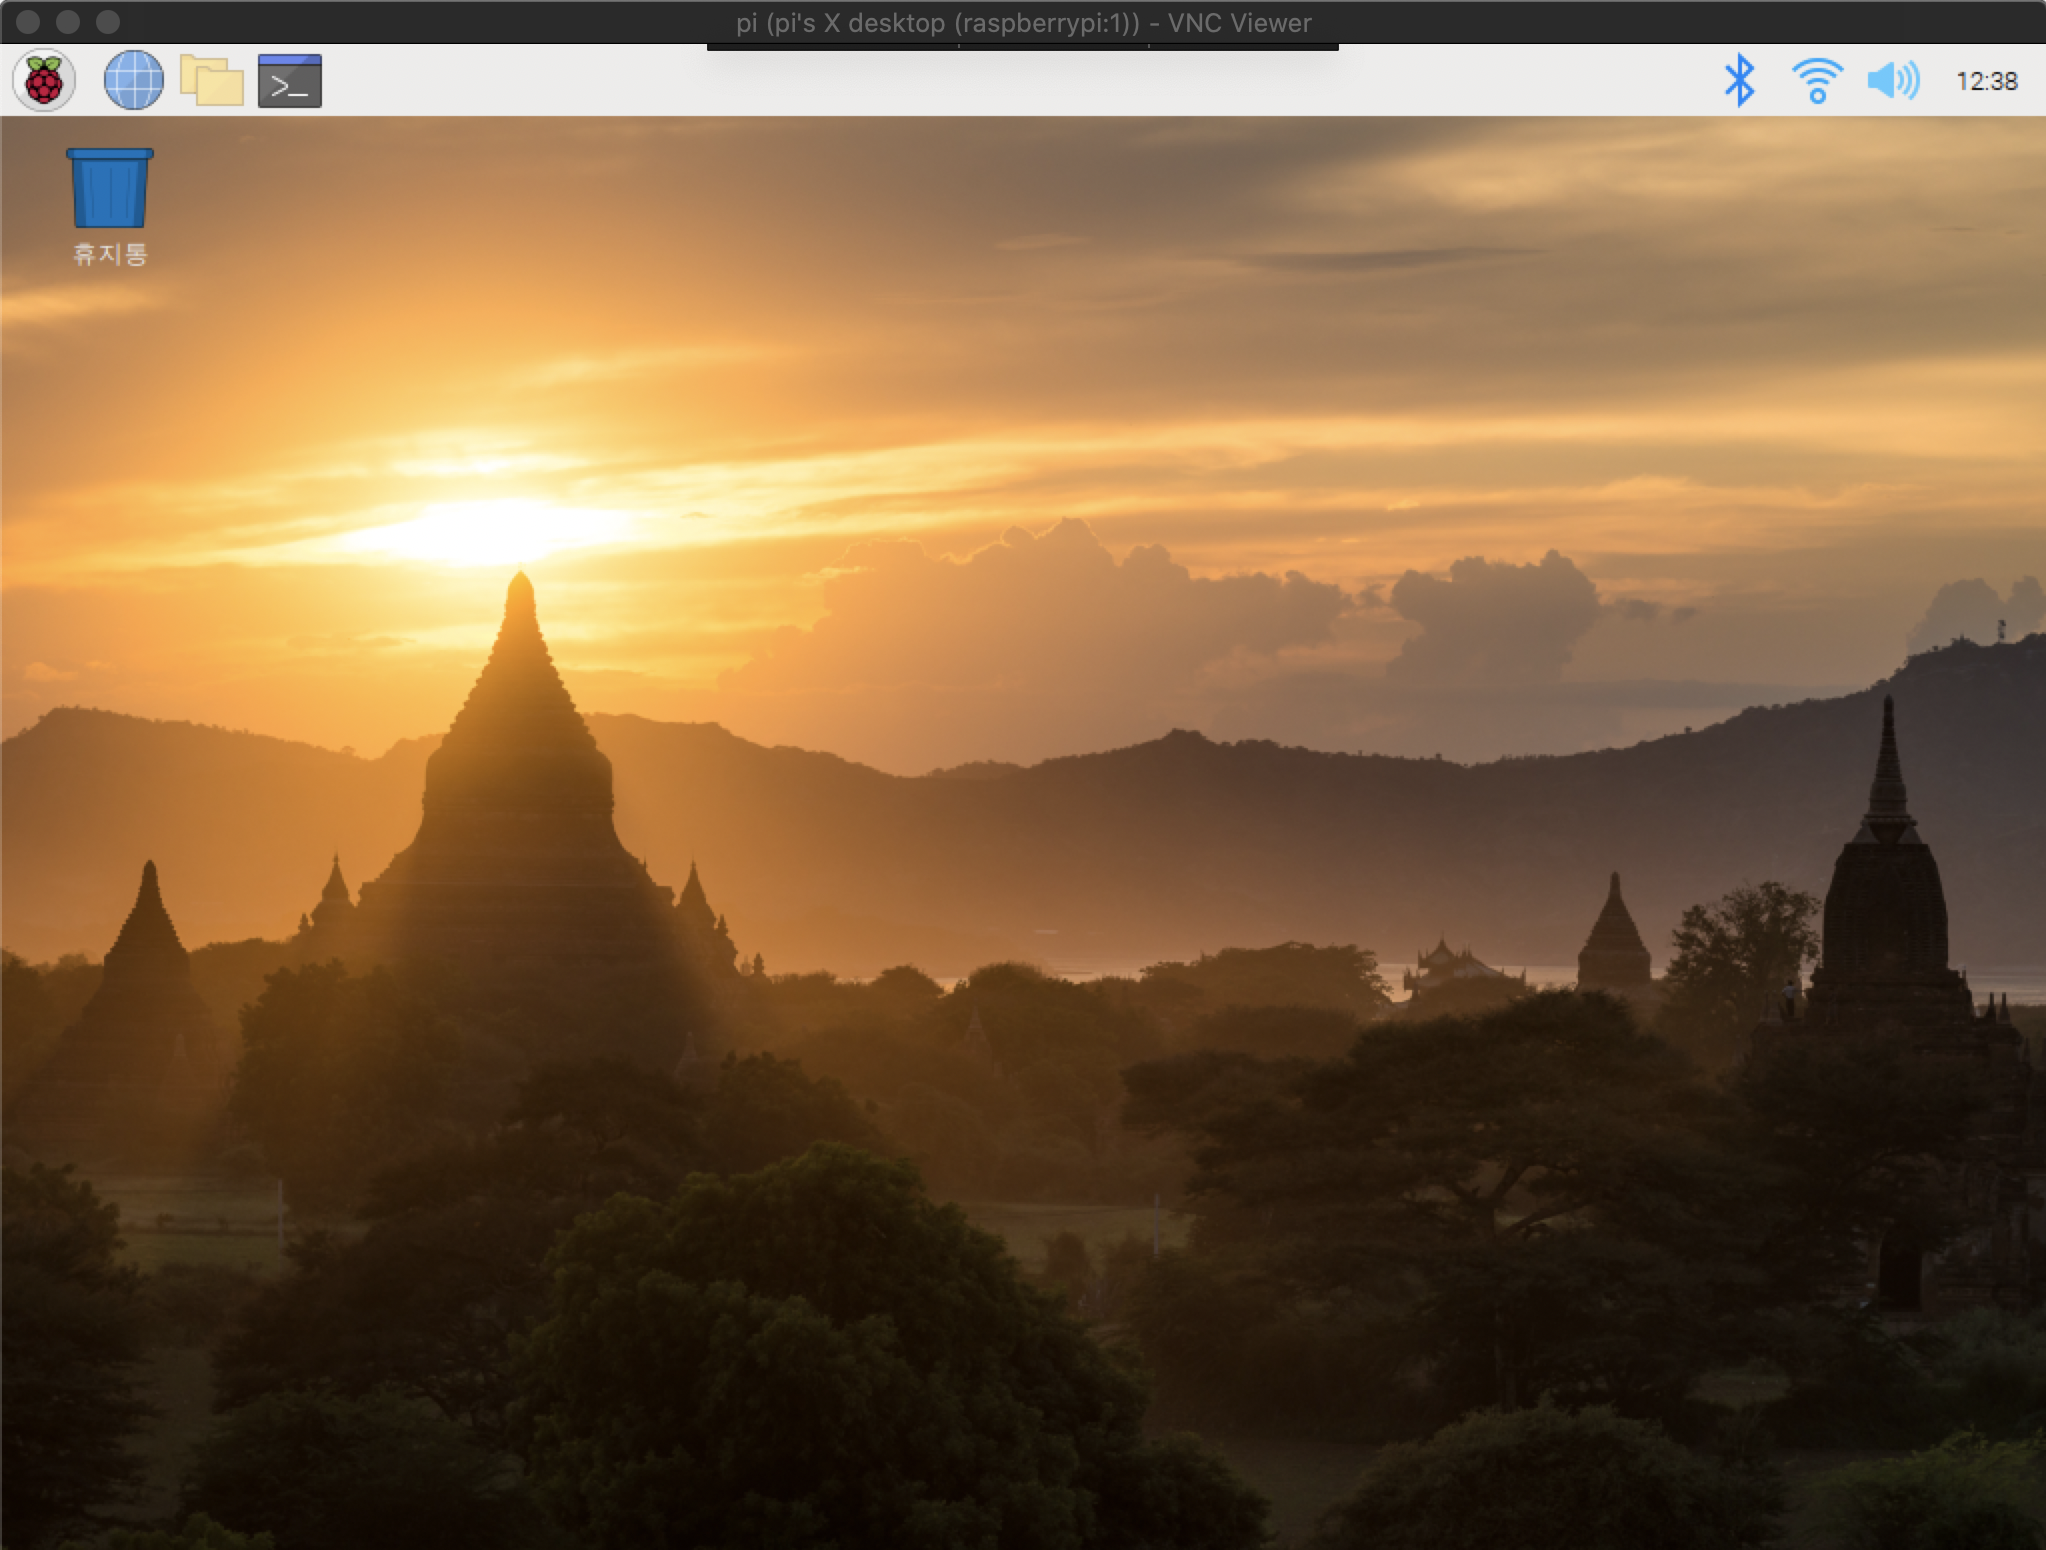Show available Wi-Fi networks
The width and height of the screenshot is (2046, 1550).
click(x=1817, y=80)
